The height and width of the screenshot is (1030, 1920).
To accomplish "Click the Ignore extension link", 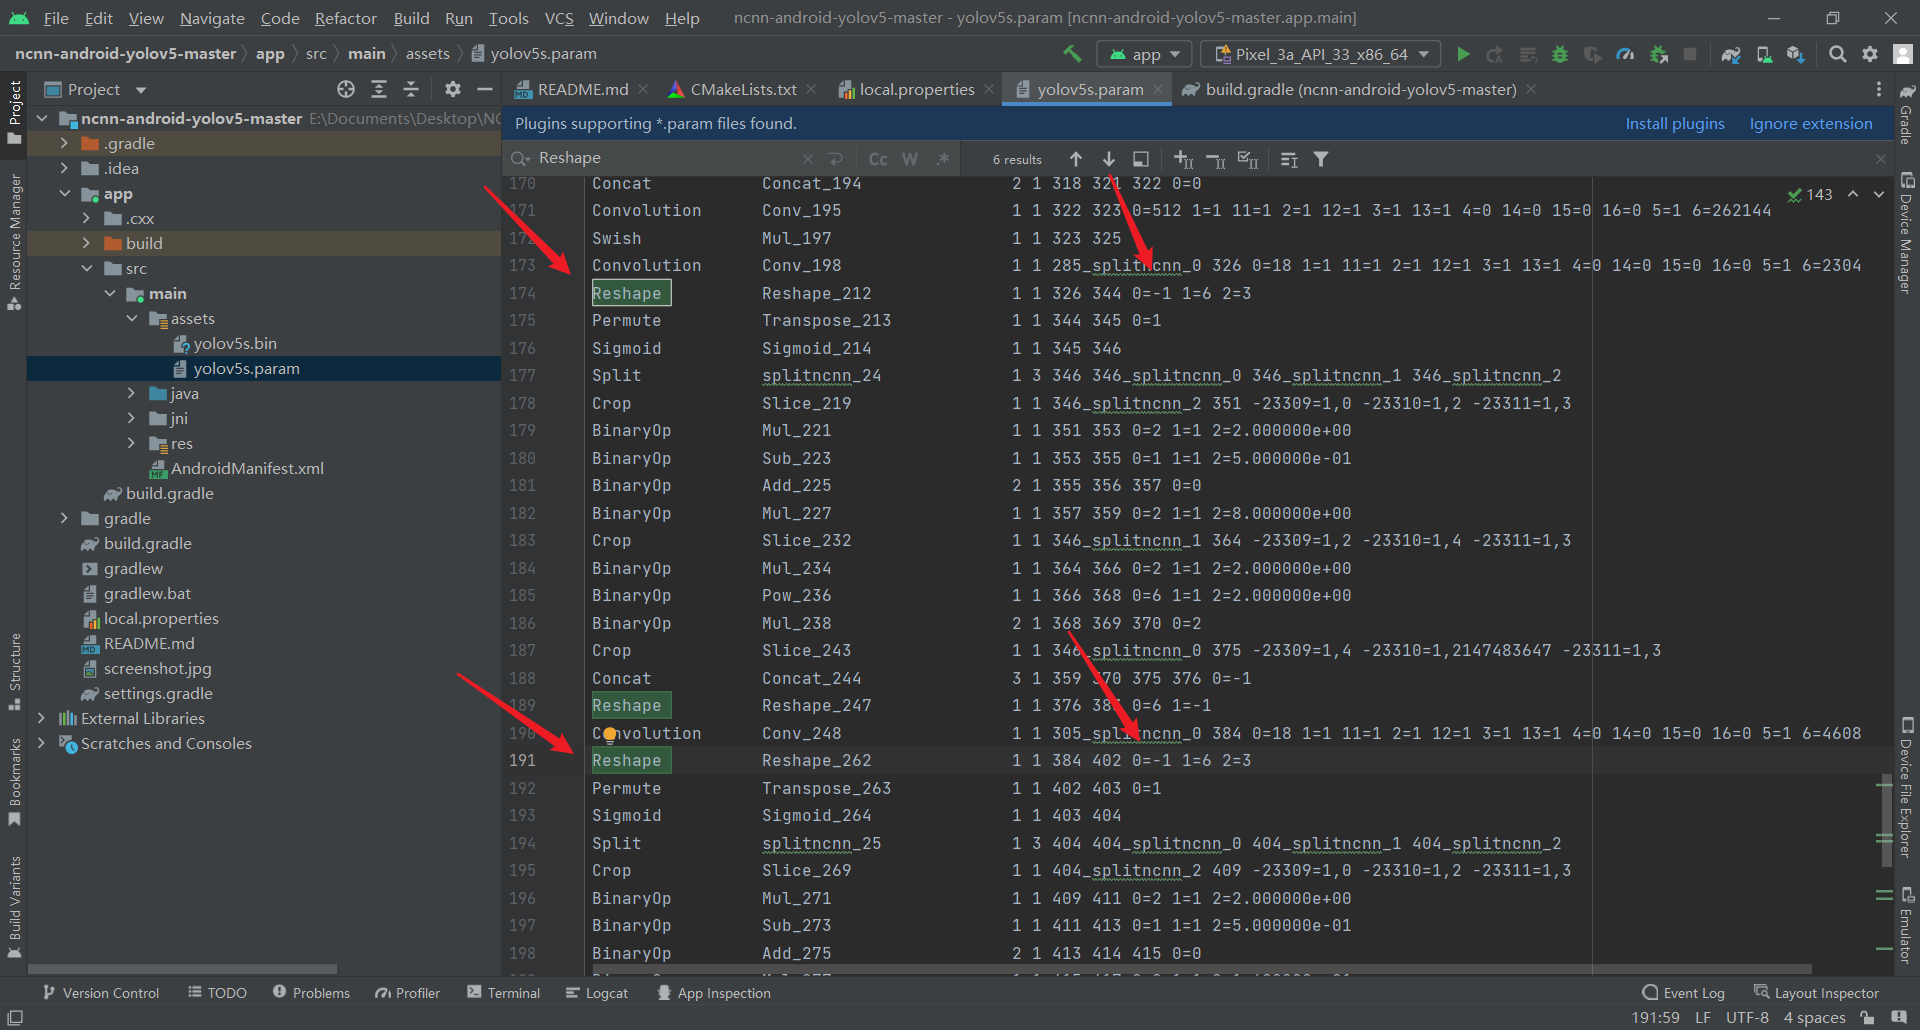I will (1810, 124).
